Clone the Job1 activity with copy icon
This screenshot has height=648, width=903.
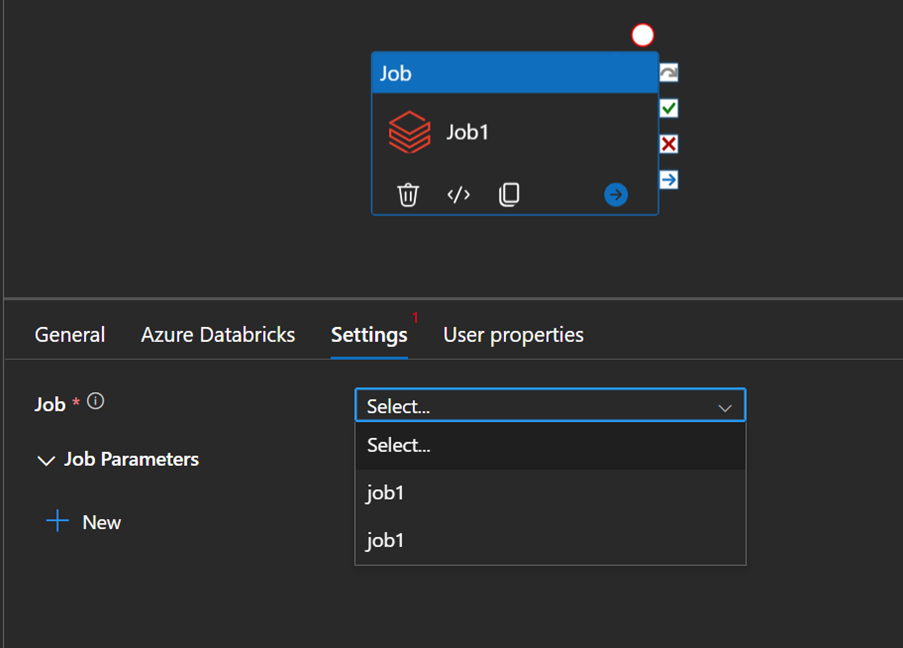(x=509, y=194)
